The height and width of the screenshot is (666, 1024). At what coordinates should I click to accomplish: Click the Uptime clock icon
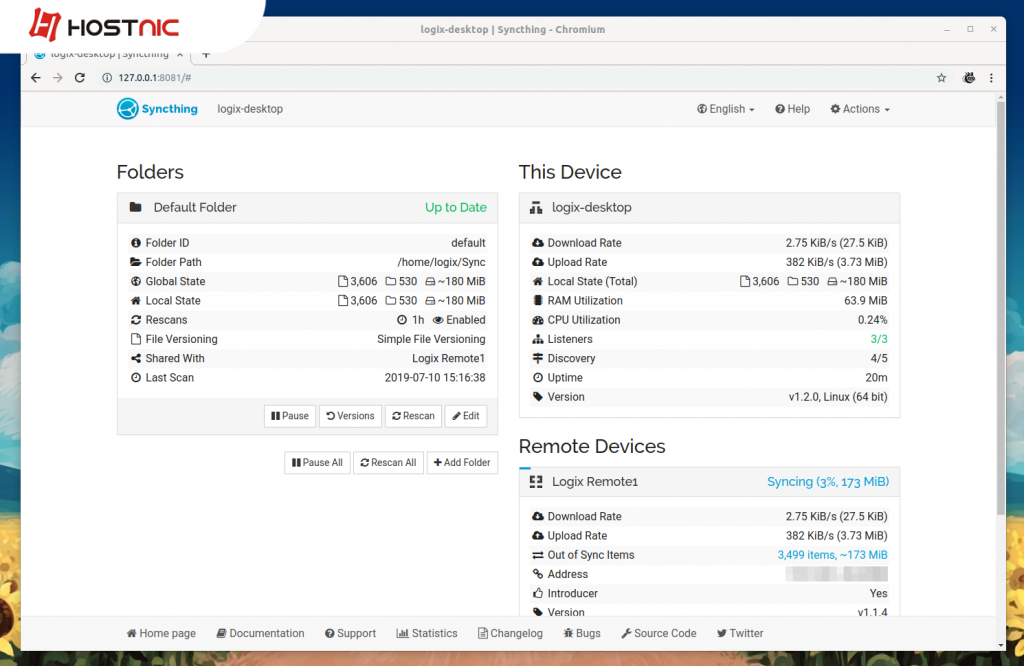point(537,377)
